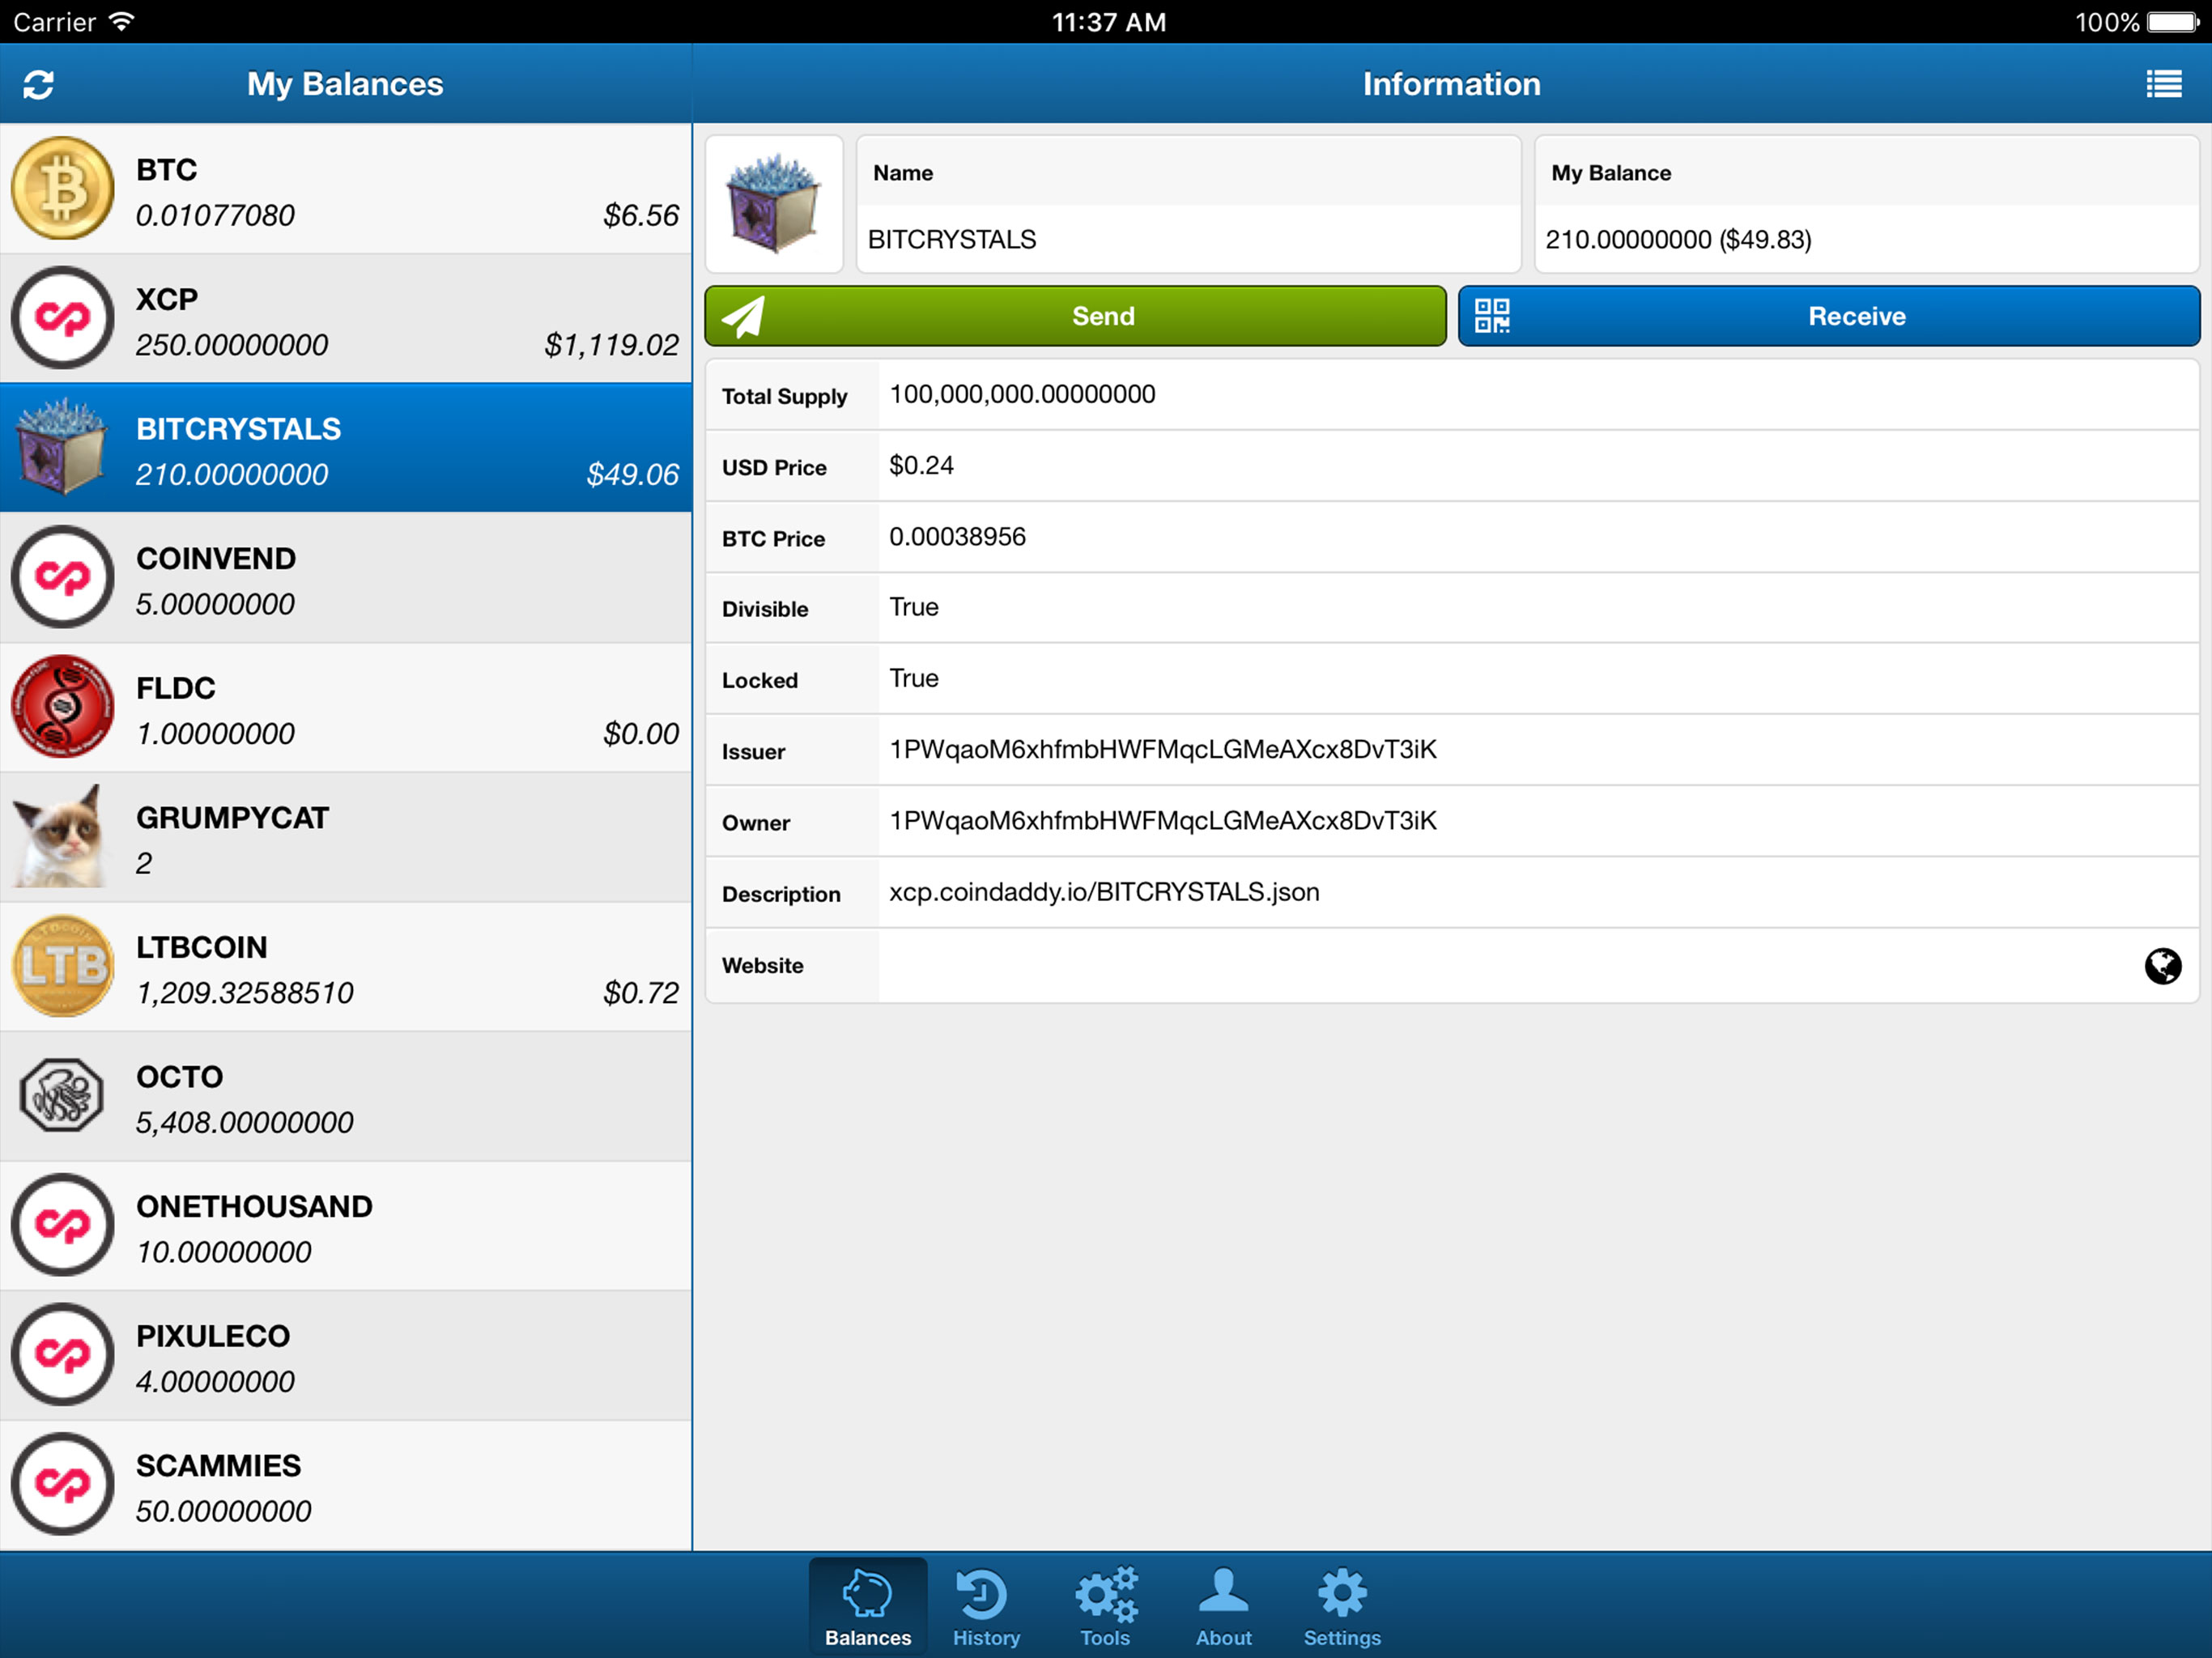The width and height of the screenshot is (2212, 1658).
Task: Select the XCP 250.00000000 balance row
Action: tap(346, 319)
